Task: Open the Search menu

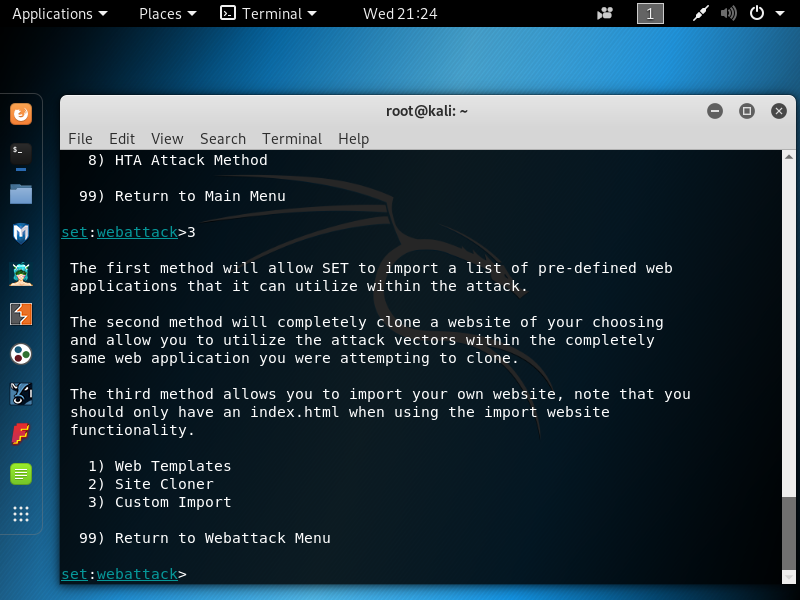Action: point(223,139)
